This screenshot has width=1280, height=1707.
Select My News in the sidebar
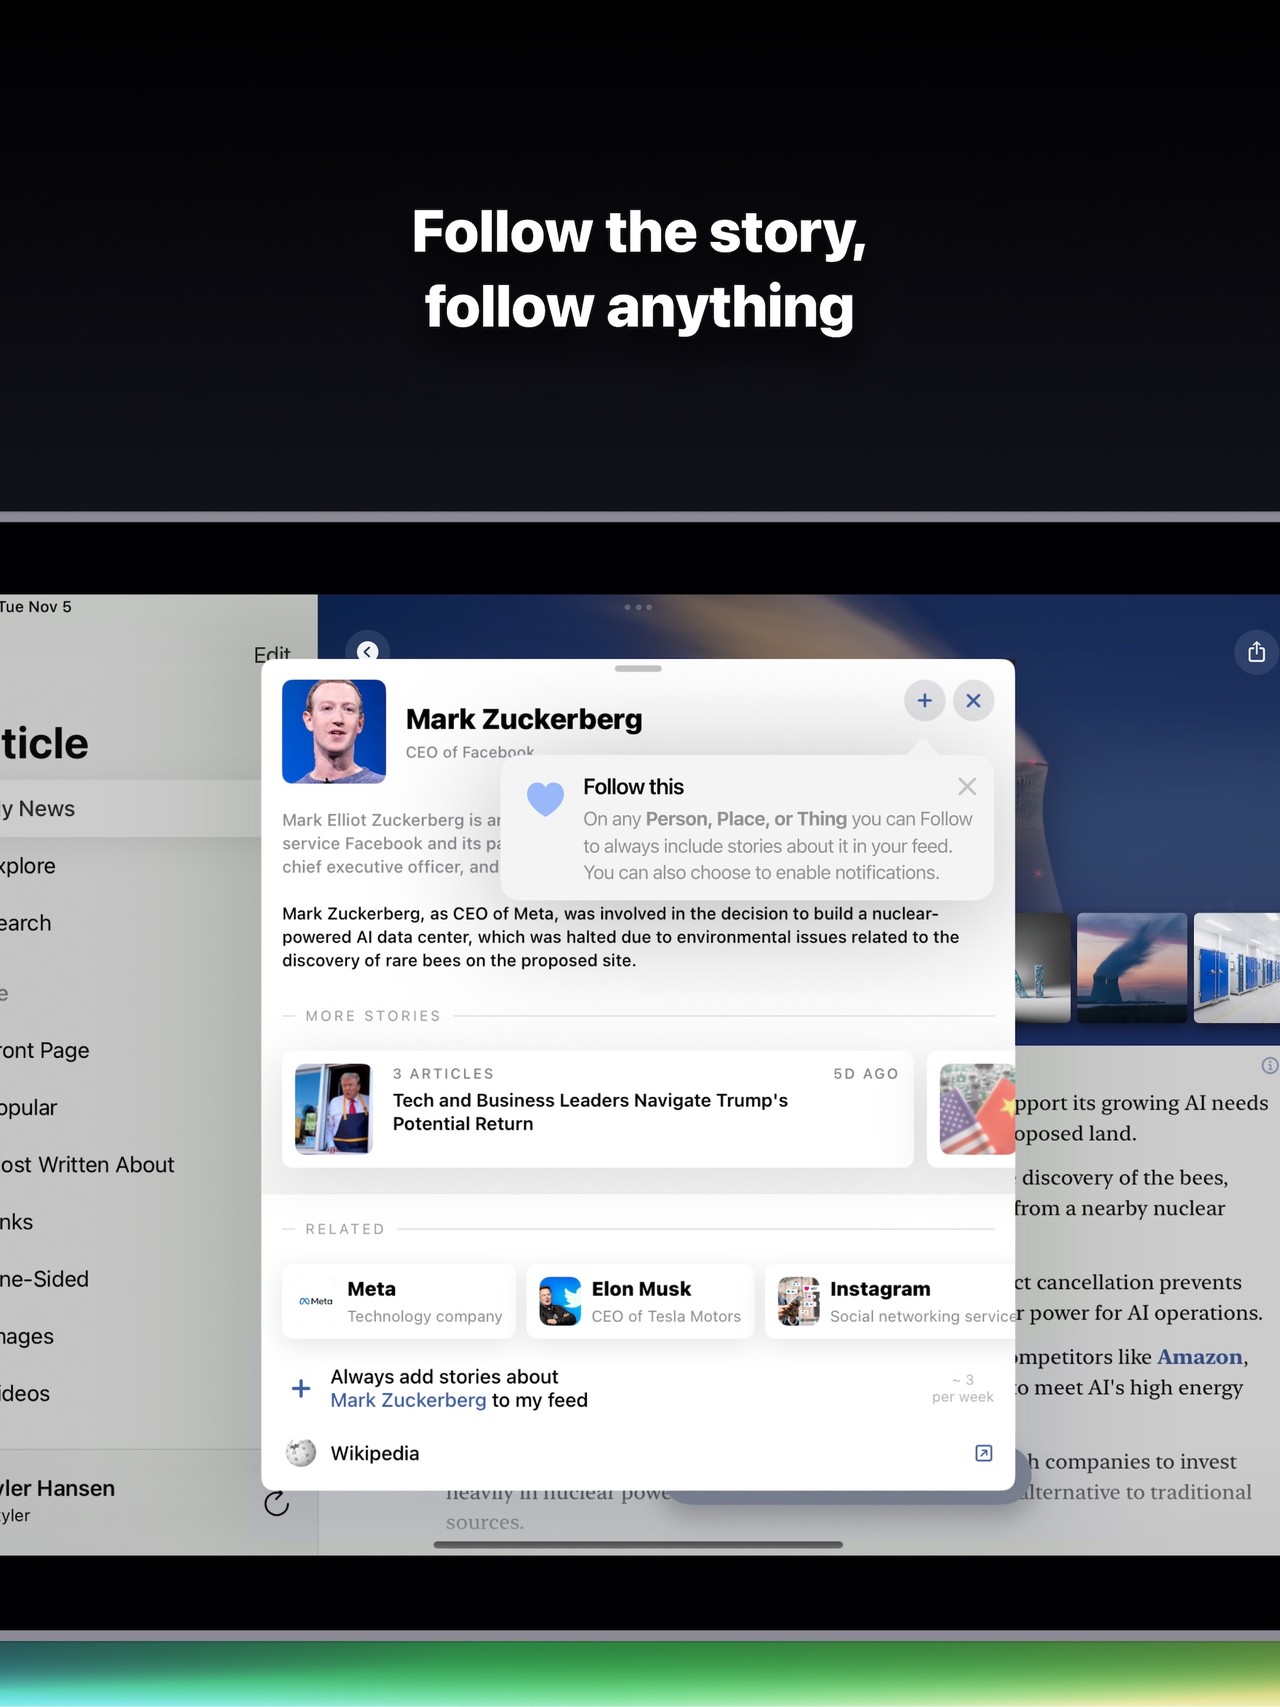[x=131, y=808]
